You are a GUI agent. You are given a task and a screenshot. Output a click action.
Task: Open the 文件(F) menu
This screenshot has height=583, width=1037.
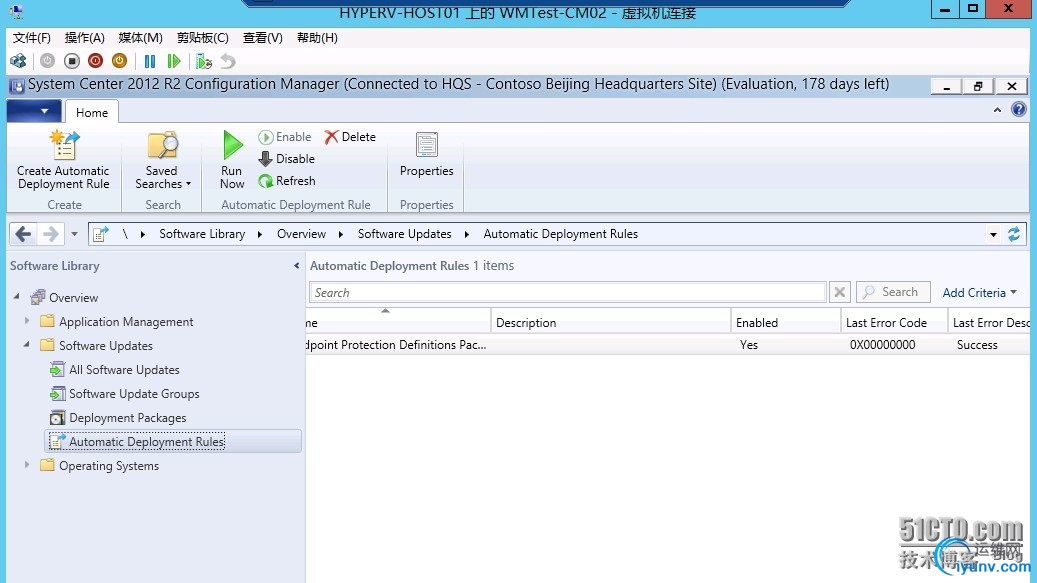(x=32, y=38)
